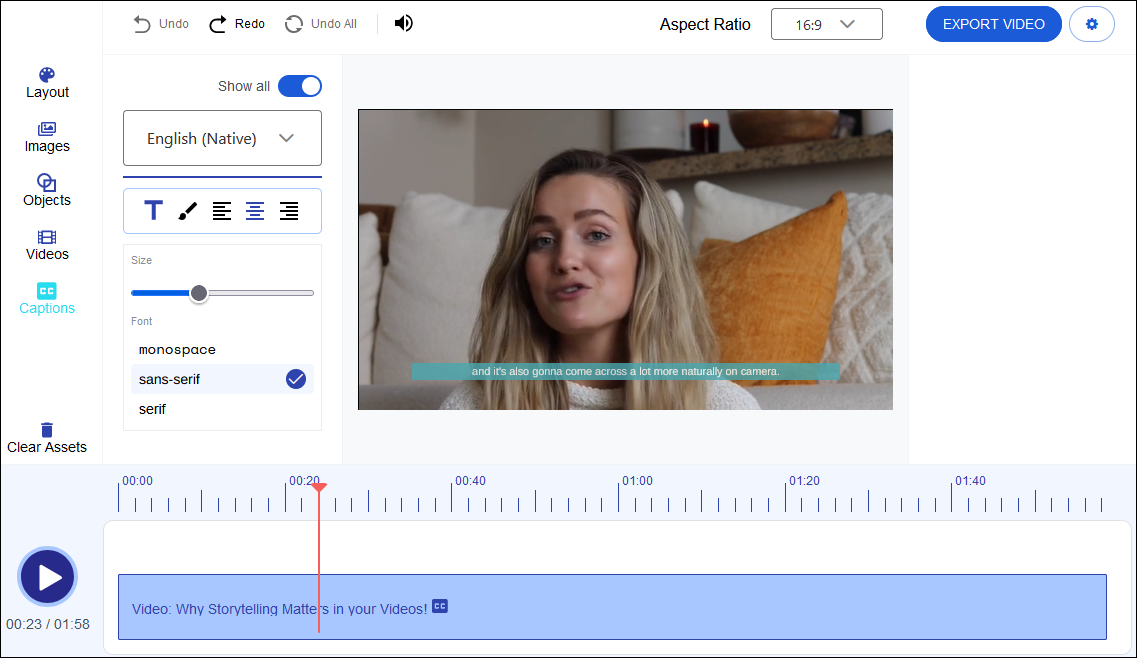The image size is (1137, 658).
Task: Uncheck the sans-serif font checkmark
Action: coord(295,379)
